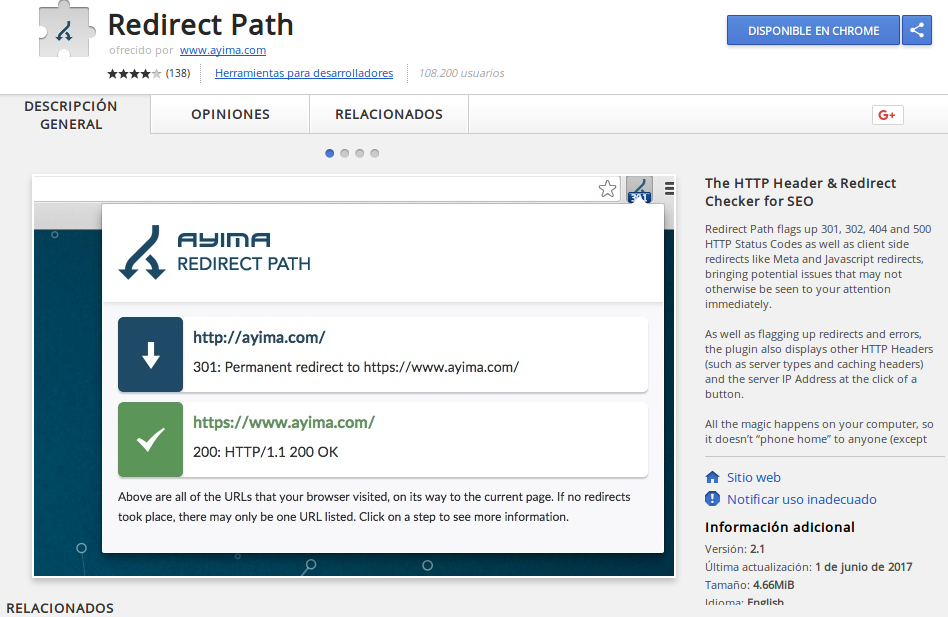Image resolution: width=948 pixels, height=617 pixels.
Task: Select the first carousel dot
Action: click(330, 153)
